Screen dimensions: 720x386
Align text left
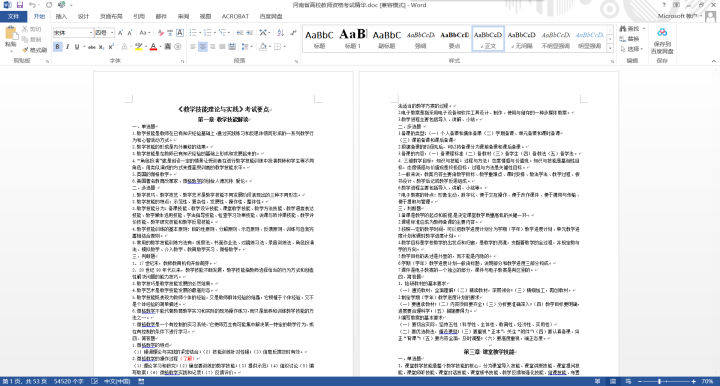[193, 47]
